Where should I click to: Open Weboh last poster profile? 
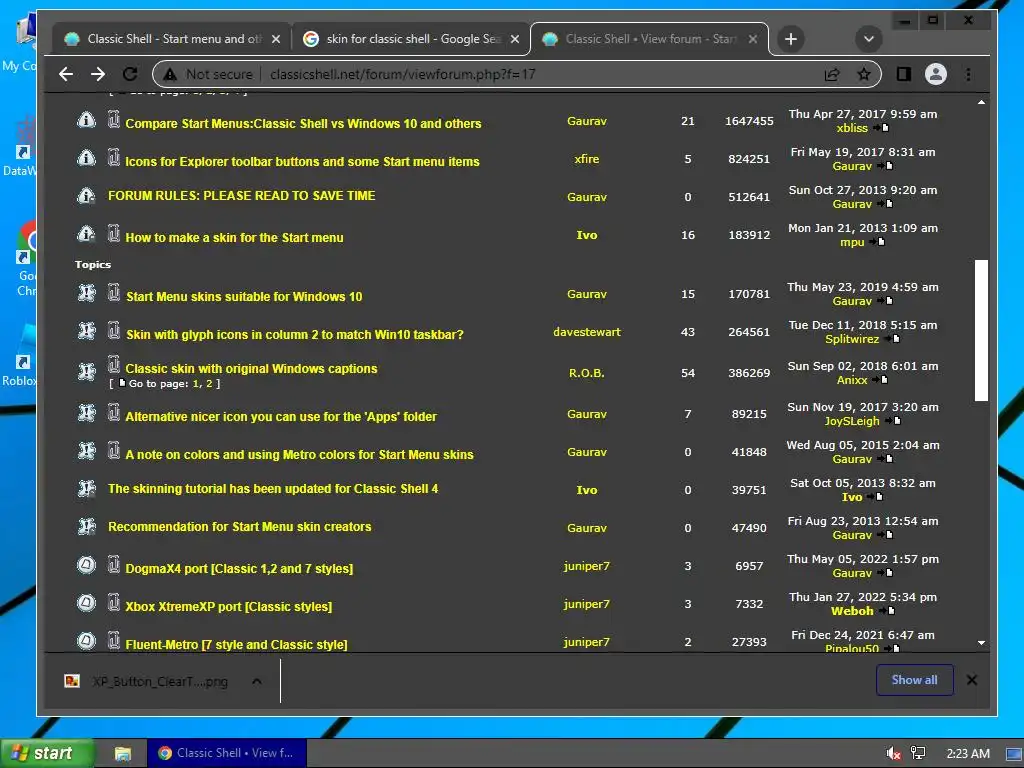point(852,611)
